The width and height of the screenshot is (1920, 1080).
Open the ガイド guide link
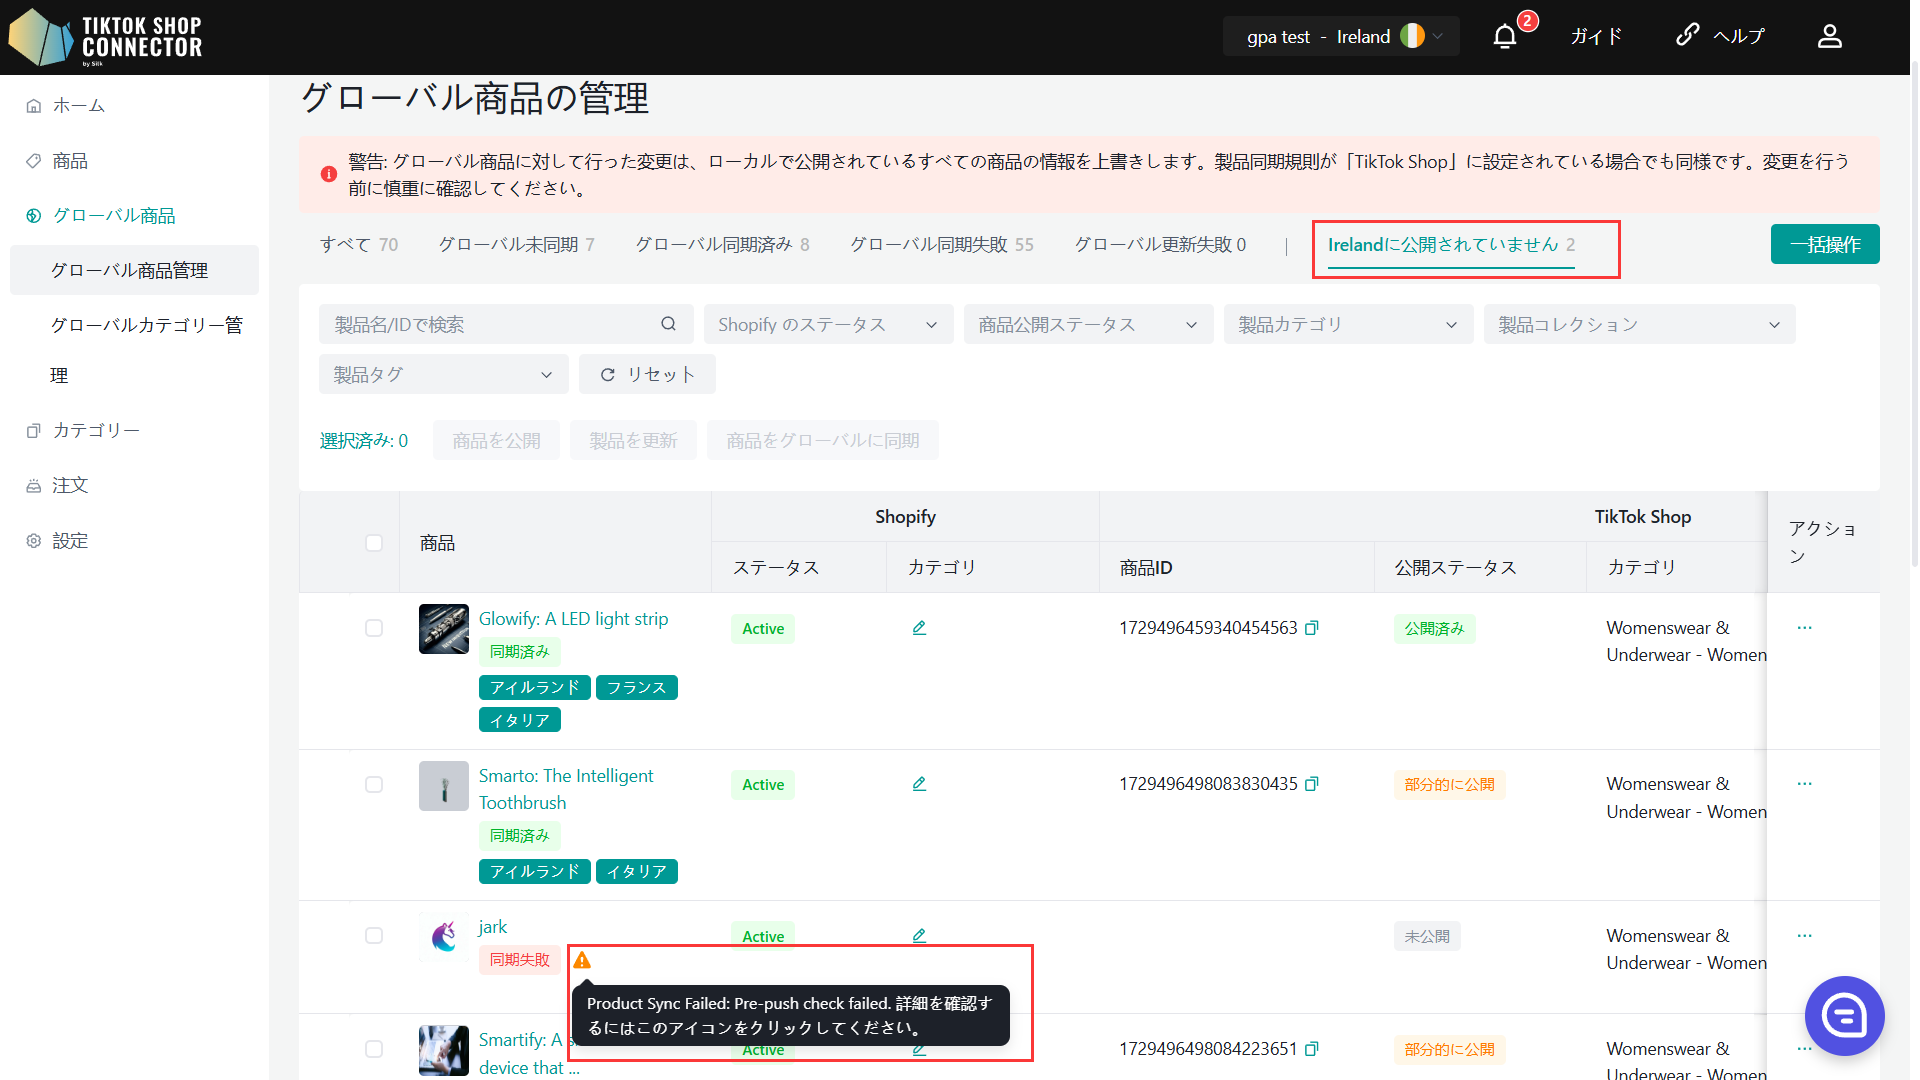1596,37
